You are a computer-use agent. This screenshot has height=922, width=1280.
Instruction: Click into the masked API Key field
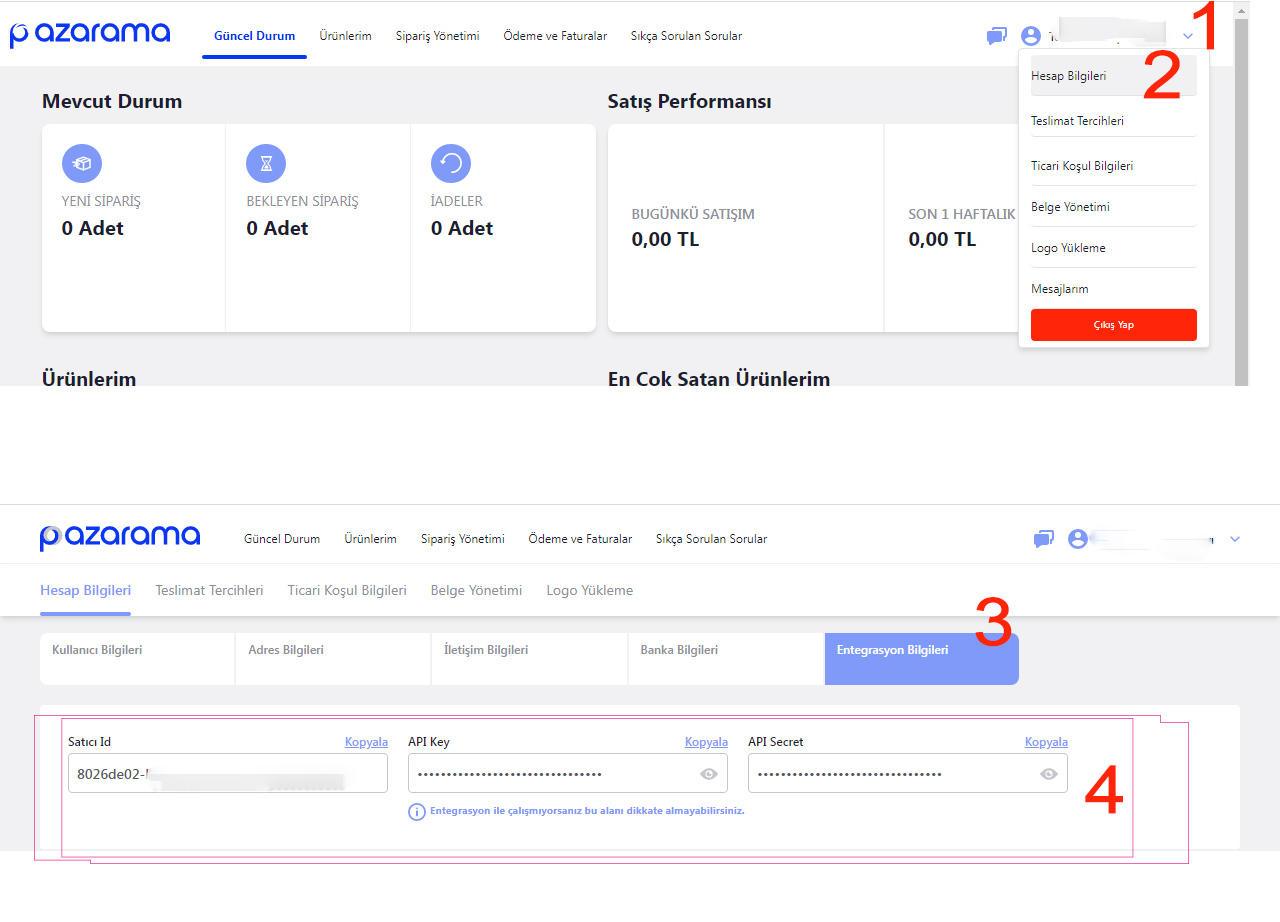pos(568,773)
